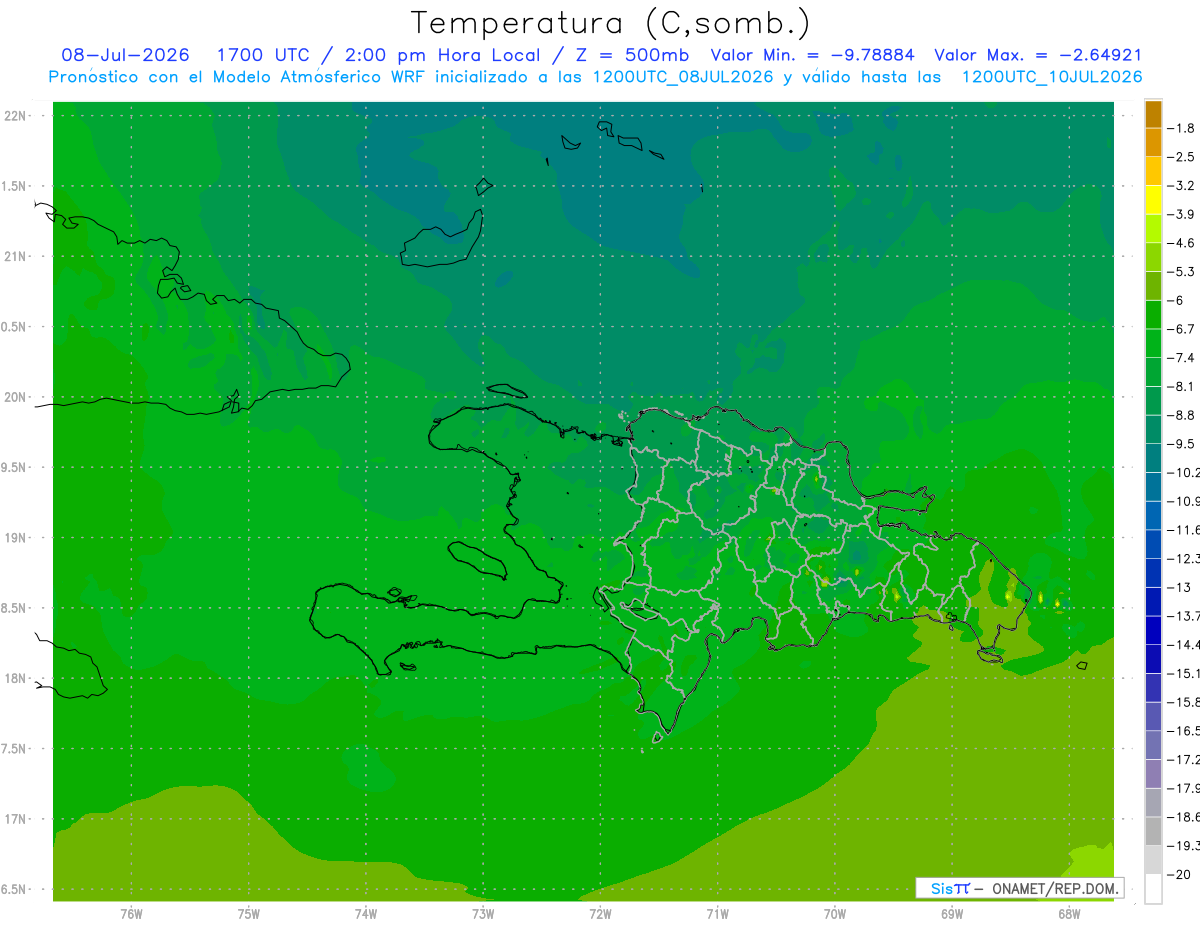Image resolution: width=1200 pixels, height=927 pixels.
Task: Click the "1200UTC_08JUL2026" initialization time
Action: click(683, 77)
